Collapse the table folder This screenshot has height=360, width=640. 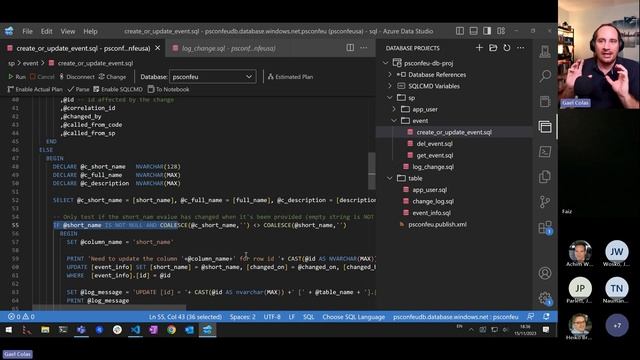tap(390, 178)
